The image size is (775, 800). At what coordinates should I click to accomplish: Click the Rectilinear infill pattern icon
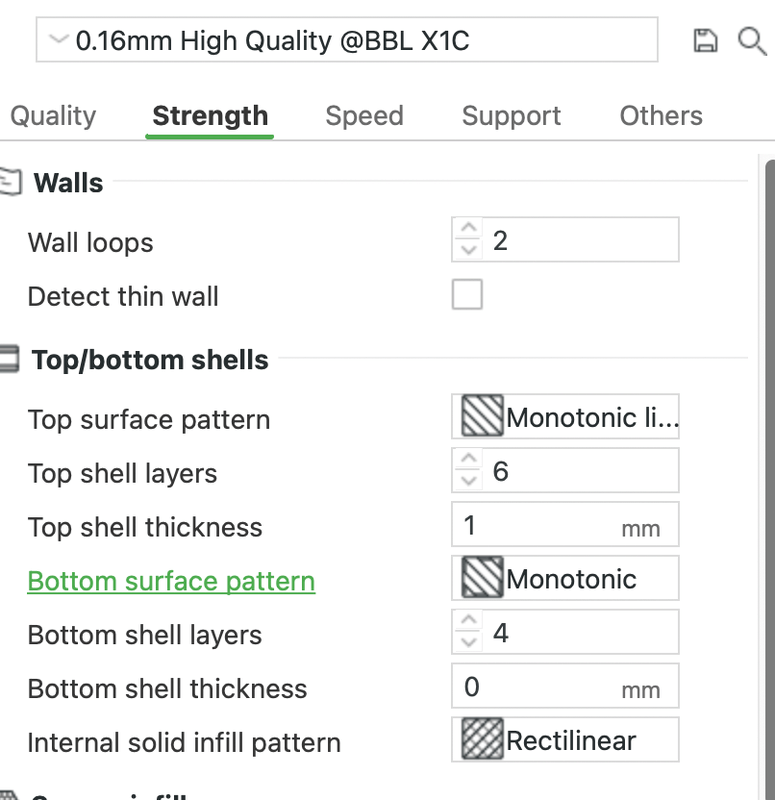[482, 741]
